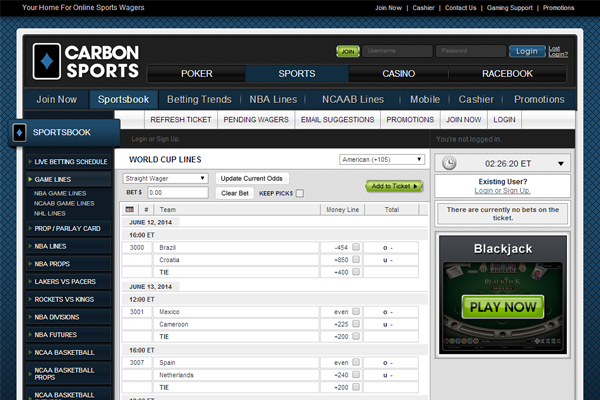
Task: Expand NBA Props sidebar item
Action: (x=68, y=264)
